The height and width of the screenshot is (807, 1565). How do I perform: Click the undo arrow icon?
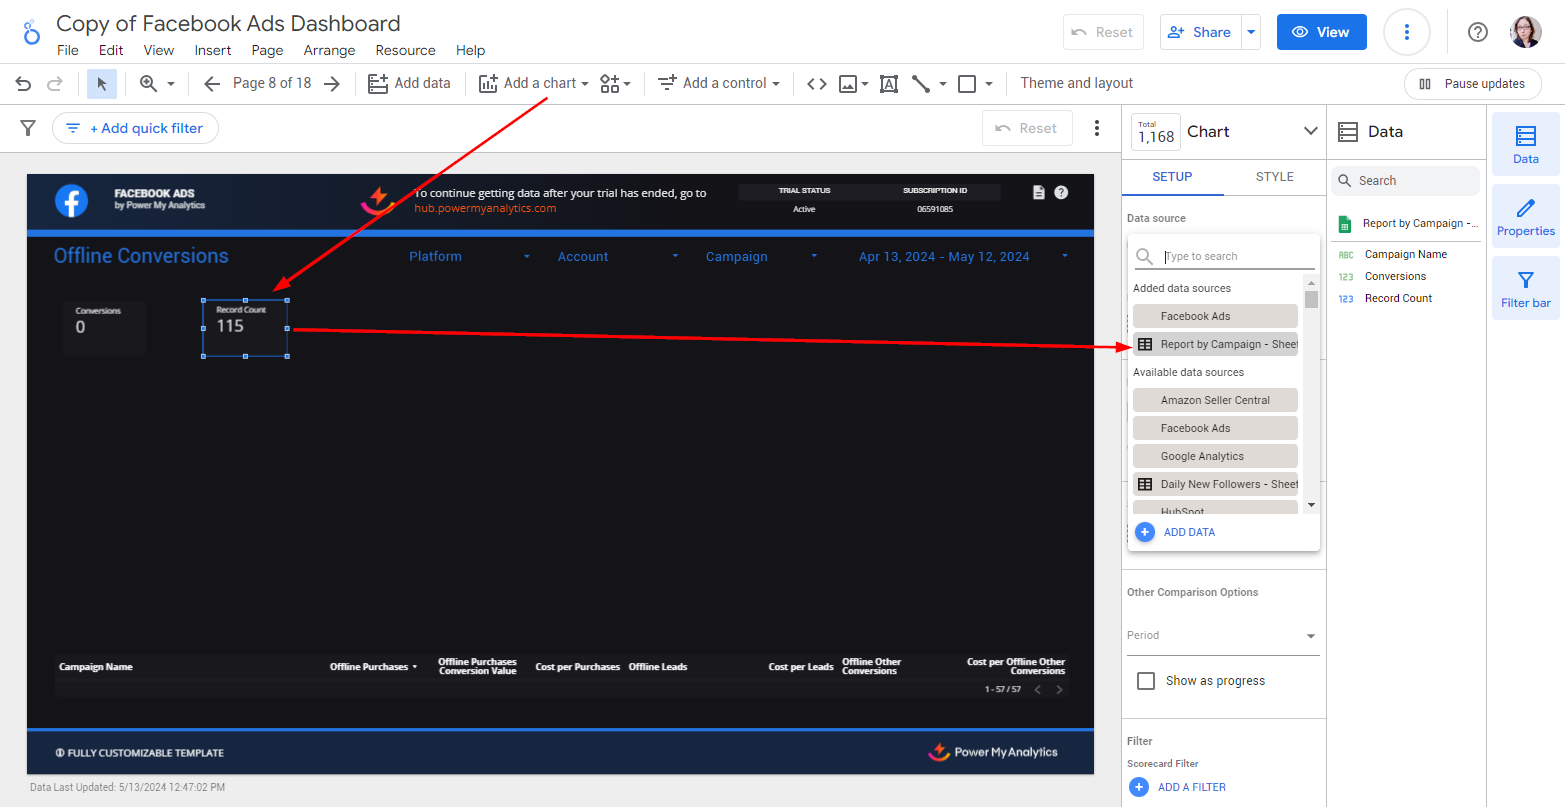[23, 84]
